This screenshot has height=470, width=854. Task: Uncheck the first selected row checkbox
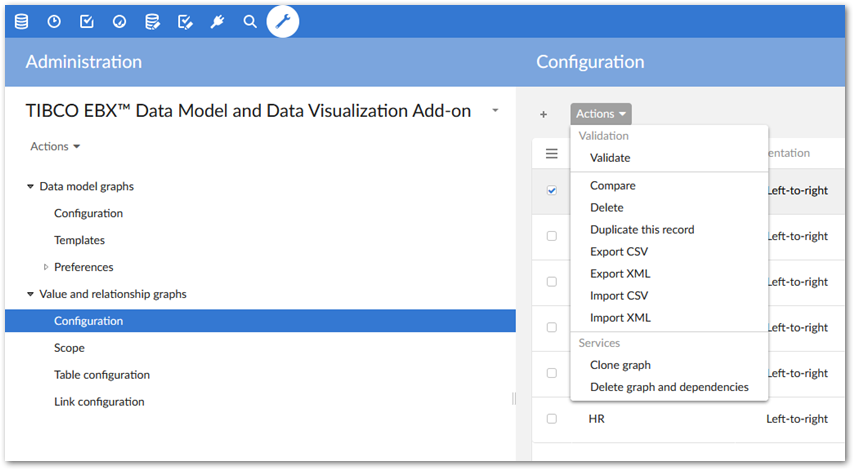[551, 190]
